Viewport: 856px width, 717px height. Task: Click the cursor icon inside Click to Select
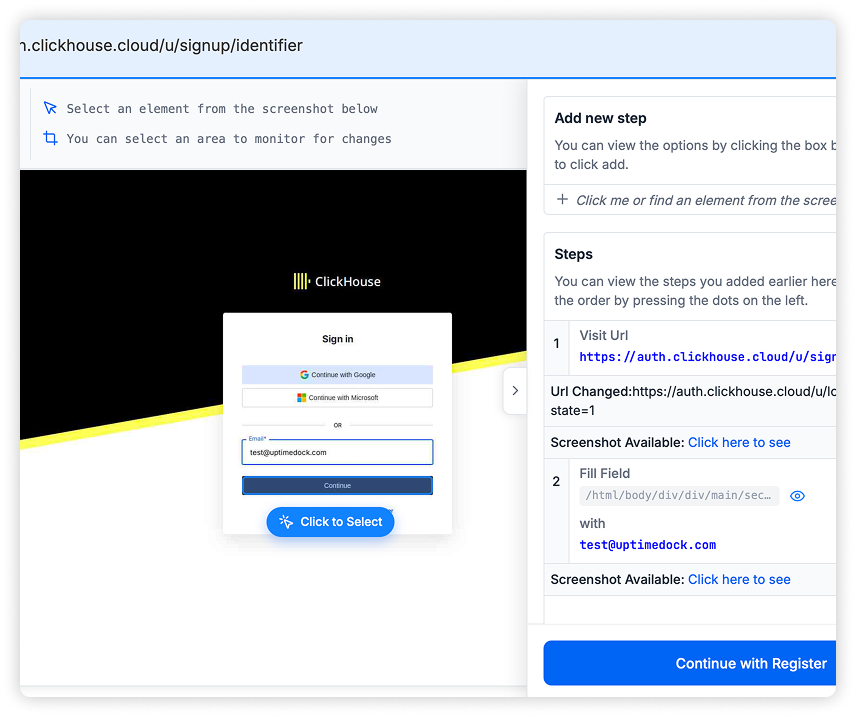(x=288, y=524)
